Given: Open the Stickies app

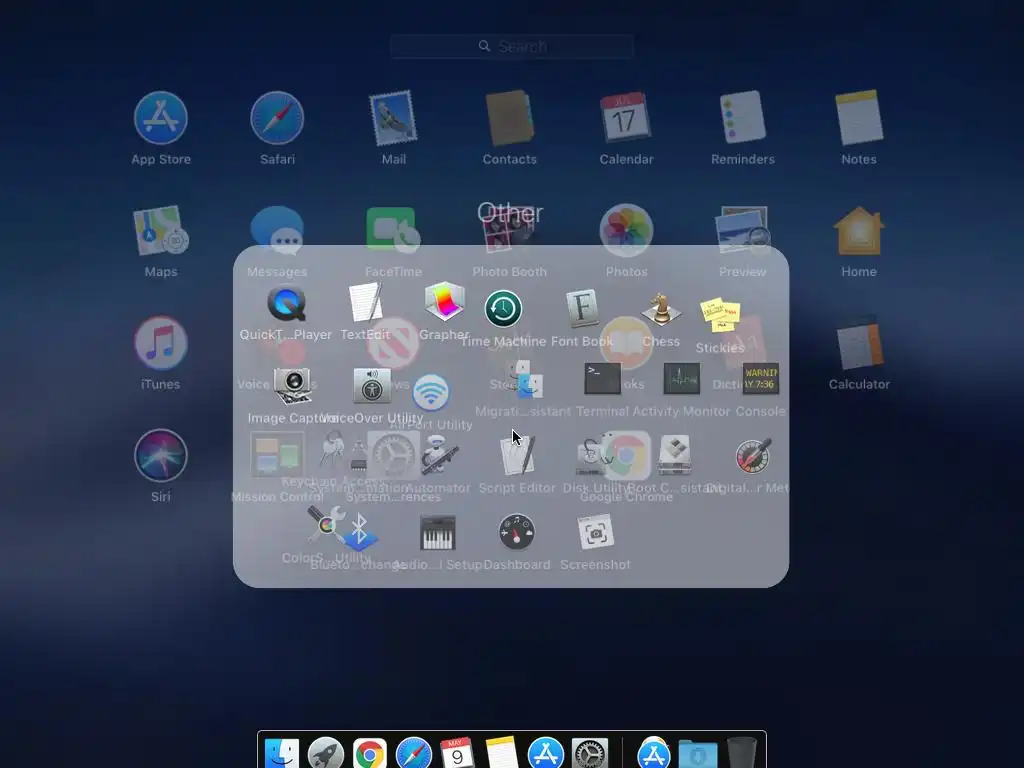Looking at the screenshot, I should coord(720,315).
